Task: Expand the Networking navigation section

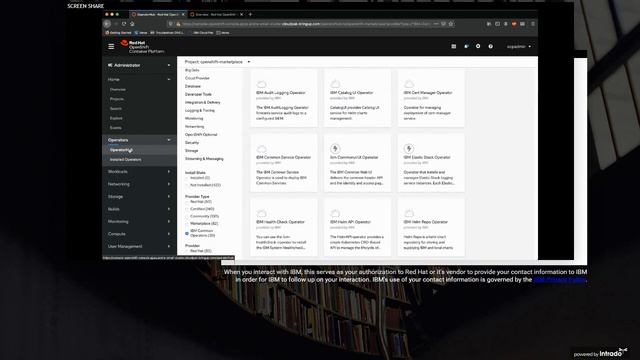Action: [x=139, y=184]
